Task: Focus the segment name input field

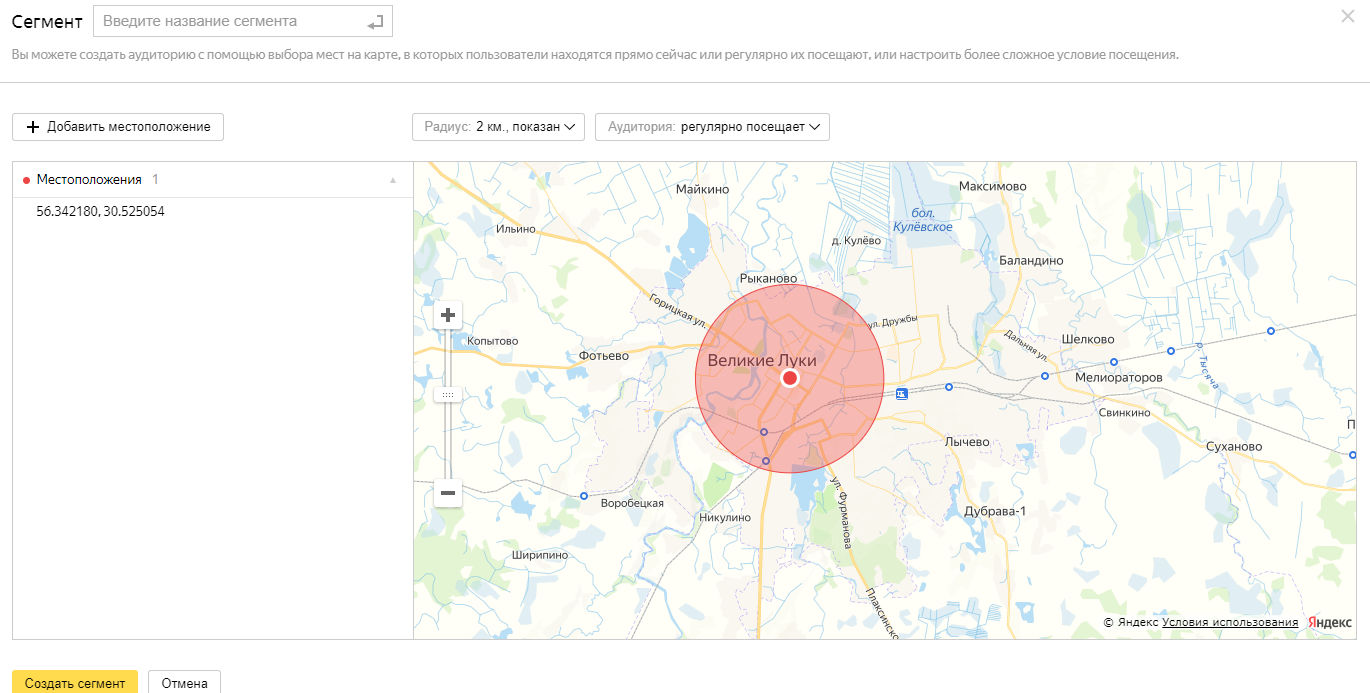Action: click(228, 21)
